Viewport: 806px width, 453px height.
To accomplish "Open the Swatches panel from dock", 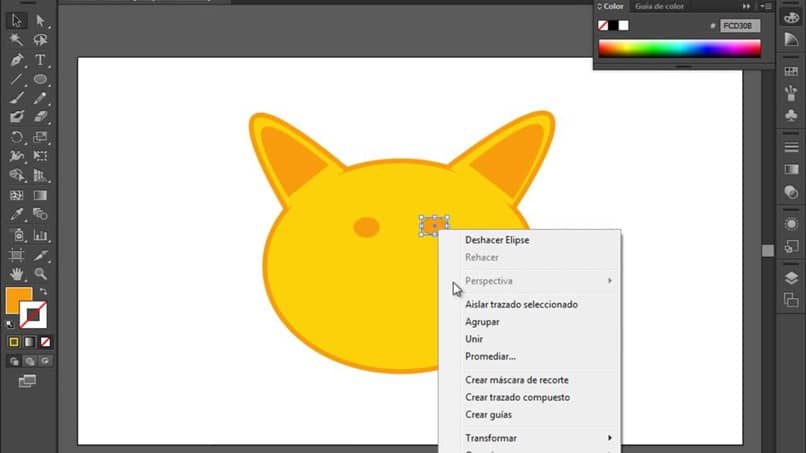I will click(791, 71).
